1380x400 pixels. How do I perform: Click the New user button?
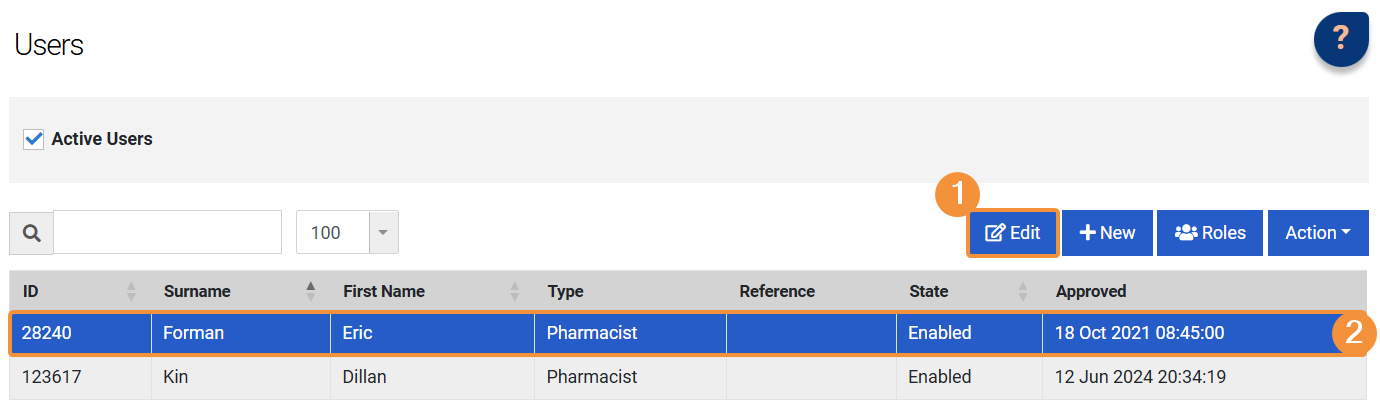pos(1107,233)
